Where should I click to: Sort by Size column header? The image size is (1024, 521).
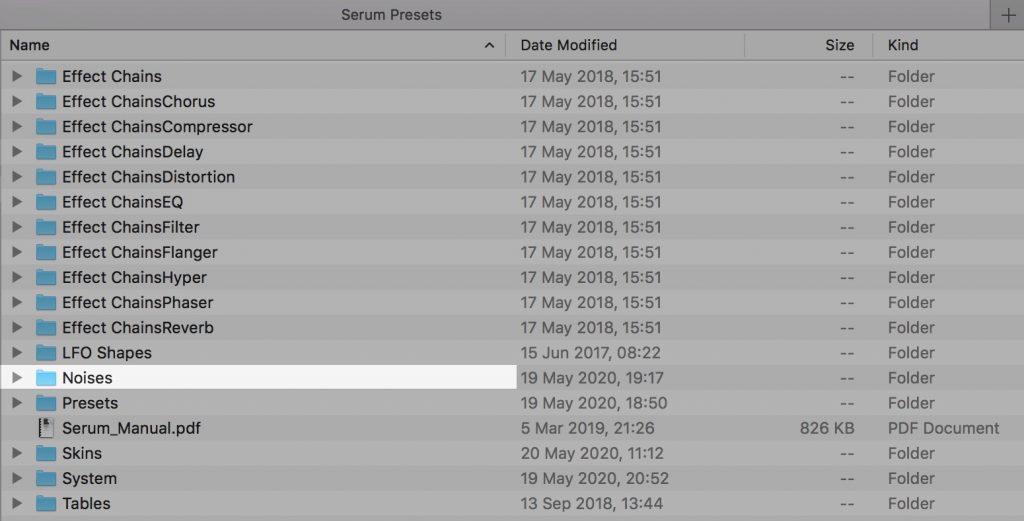(x=839, y=45)
